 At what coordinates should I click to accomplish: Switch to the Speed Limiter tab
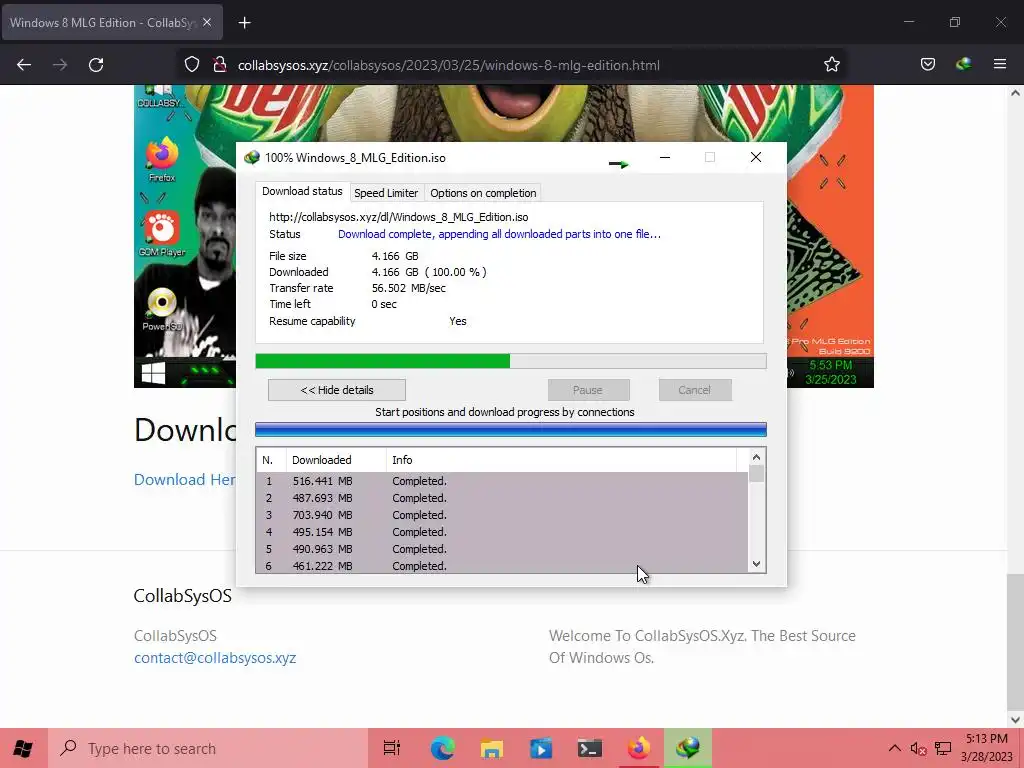pyautogui.click(x=386, y=193)
